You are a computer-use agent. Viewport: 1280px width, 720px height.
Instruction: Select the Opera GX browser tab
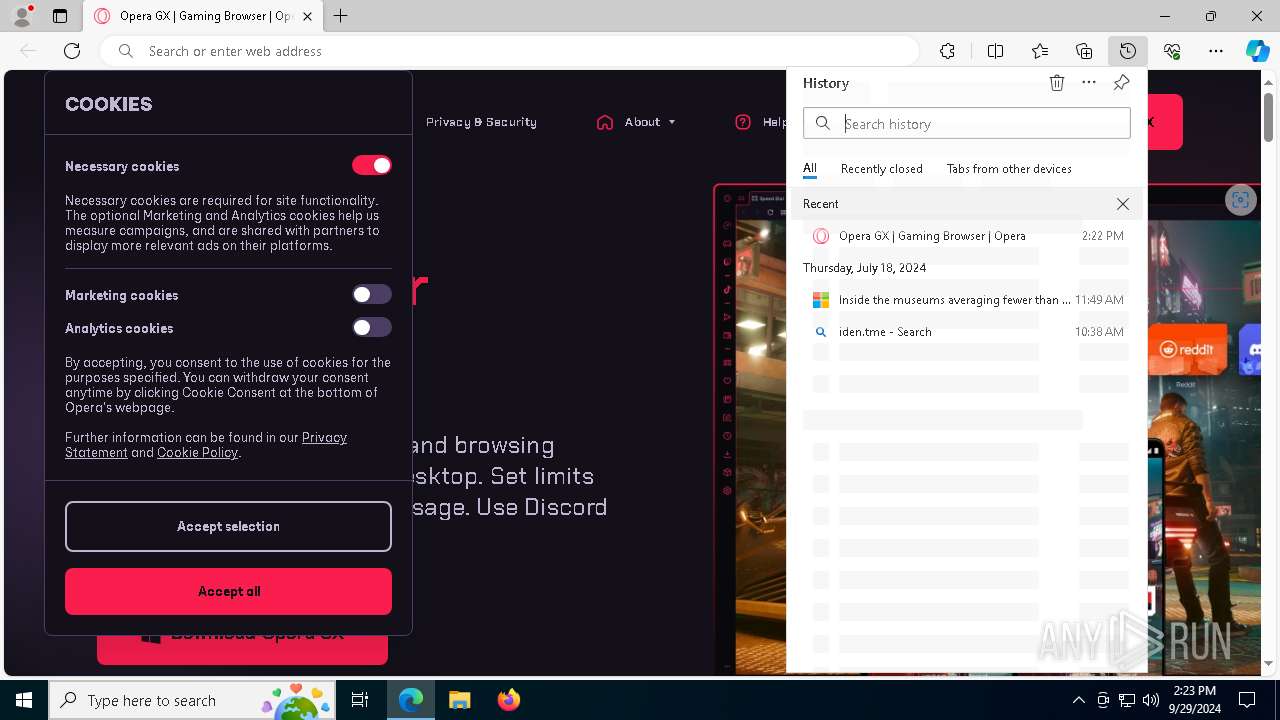[203, 16]
